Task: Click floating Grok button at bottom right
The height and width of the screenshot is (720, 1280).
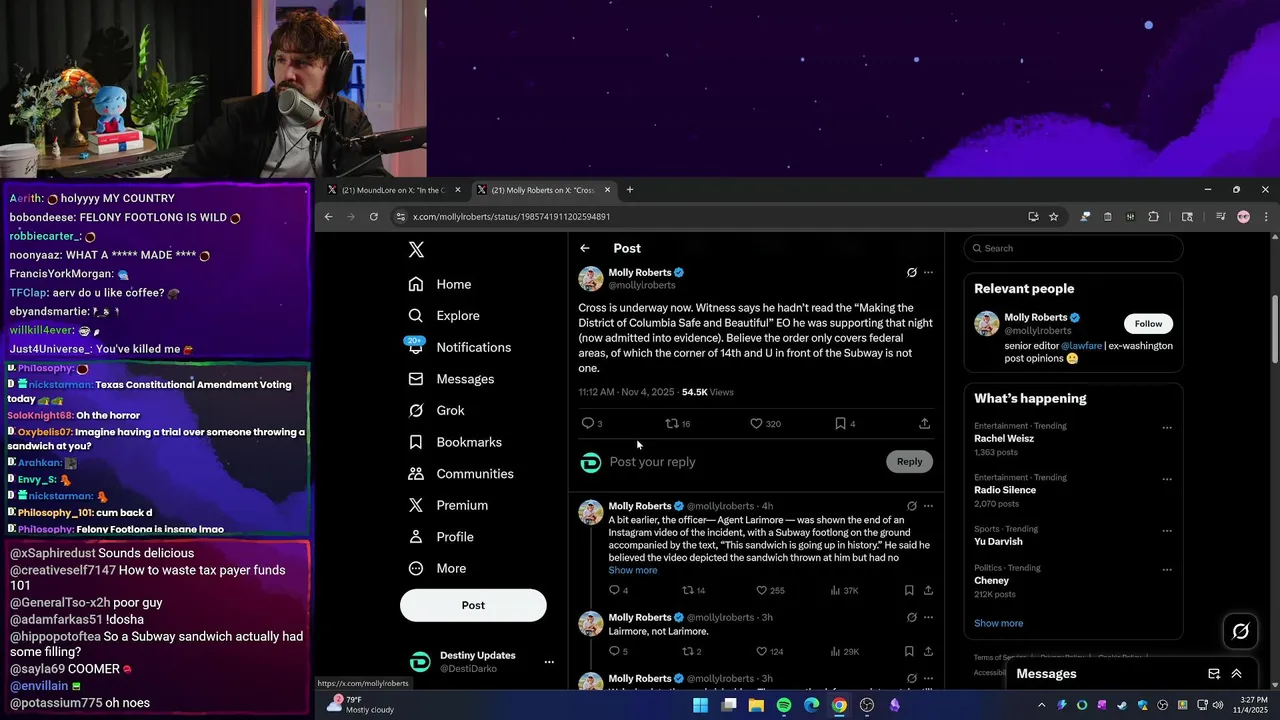Action: [x=1241, y=631]
